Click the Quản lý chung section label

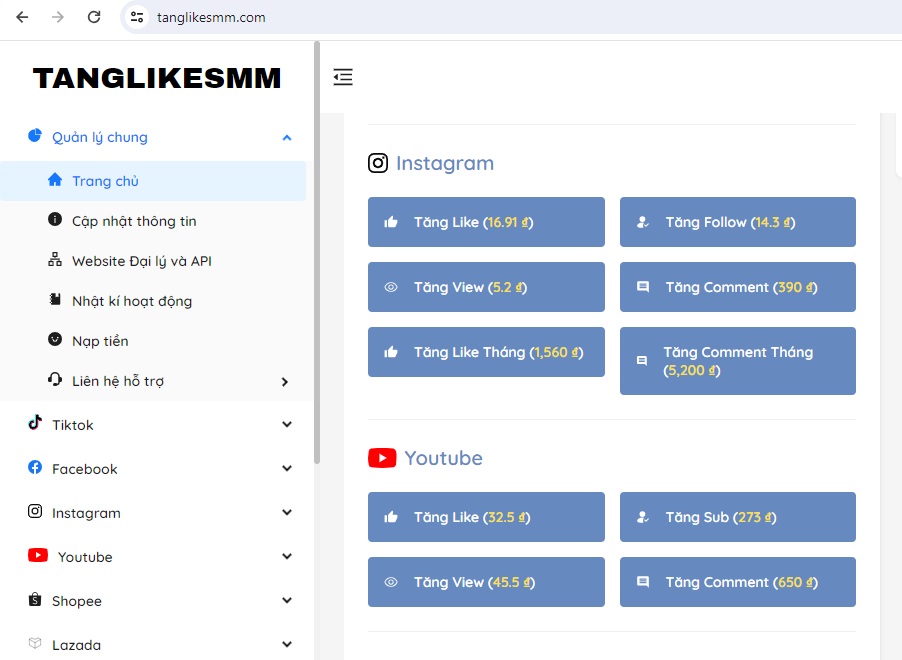pyautogui.click(x=100, y=138)
